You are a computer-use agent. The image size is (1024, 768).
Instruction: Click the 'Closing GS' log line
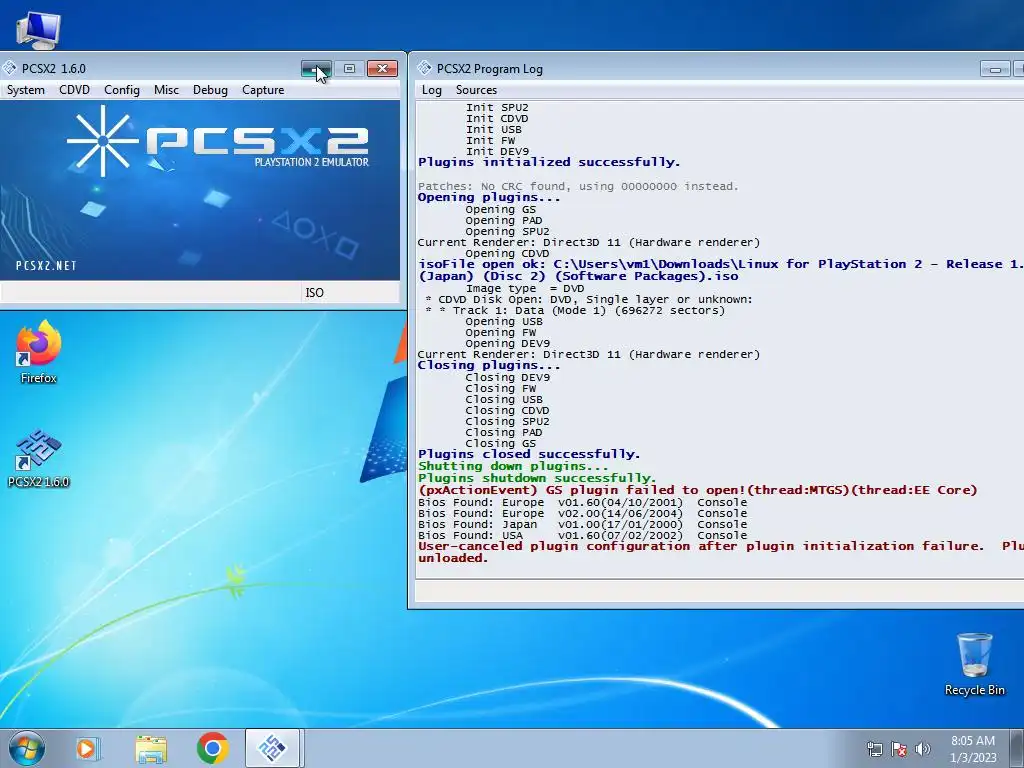pyautogui.click(x=500, y=443)
